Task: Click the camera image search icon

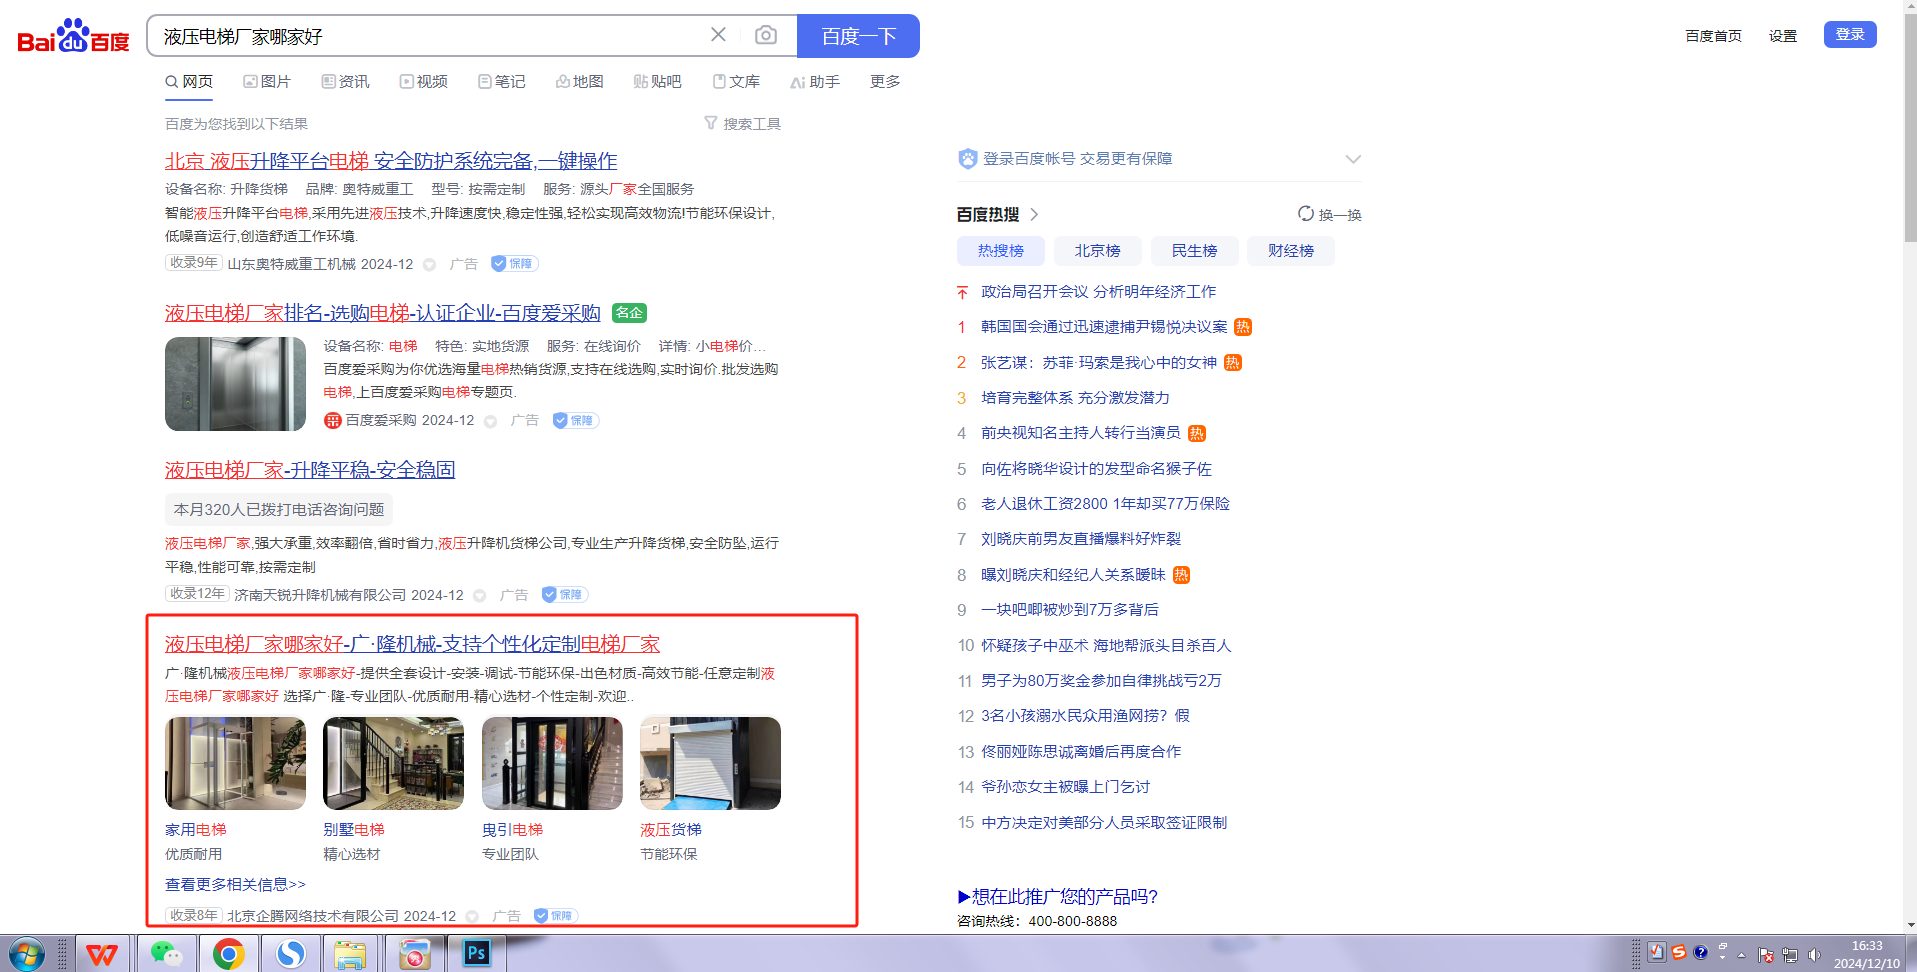Action: point(765,36)
